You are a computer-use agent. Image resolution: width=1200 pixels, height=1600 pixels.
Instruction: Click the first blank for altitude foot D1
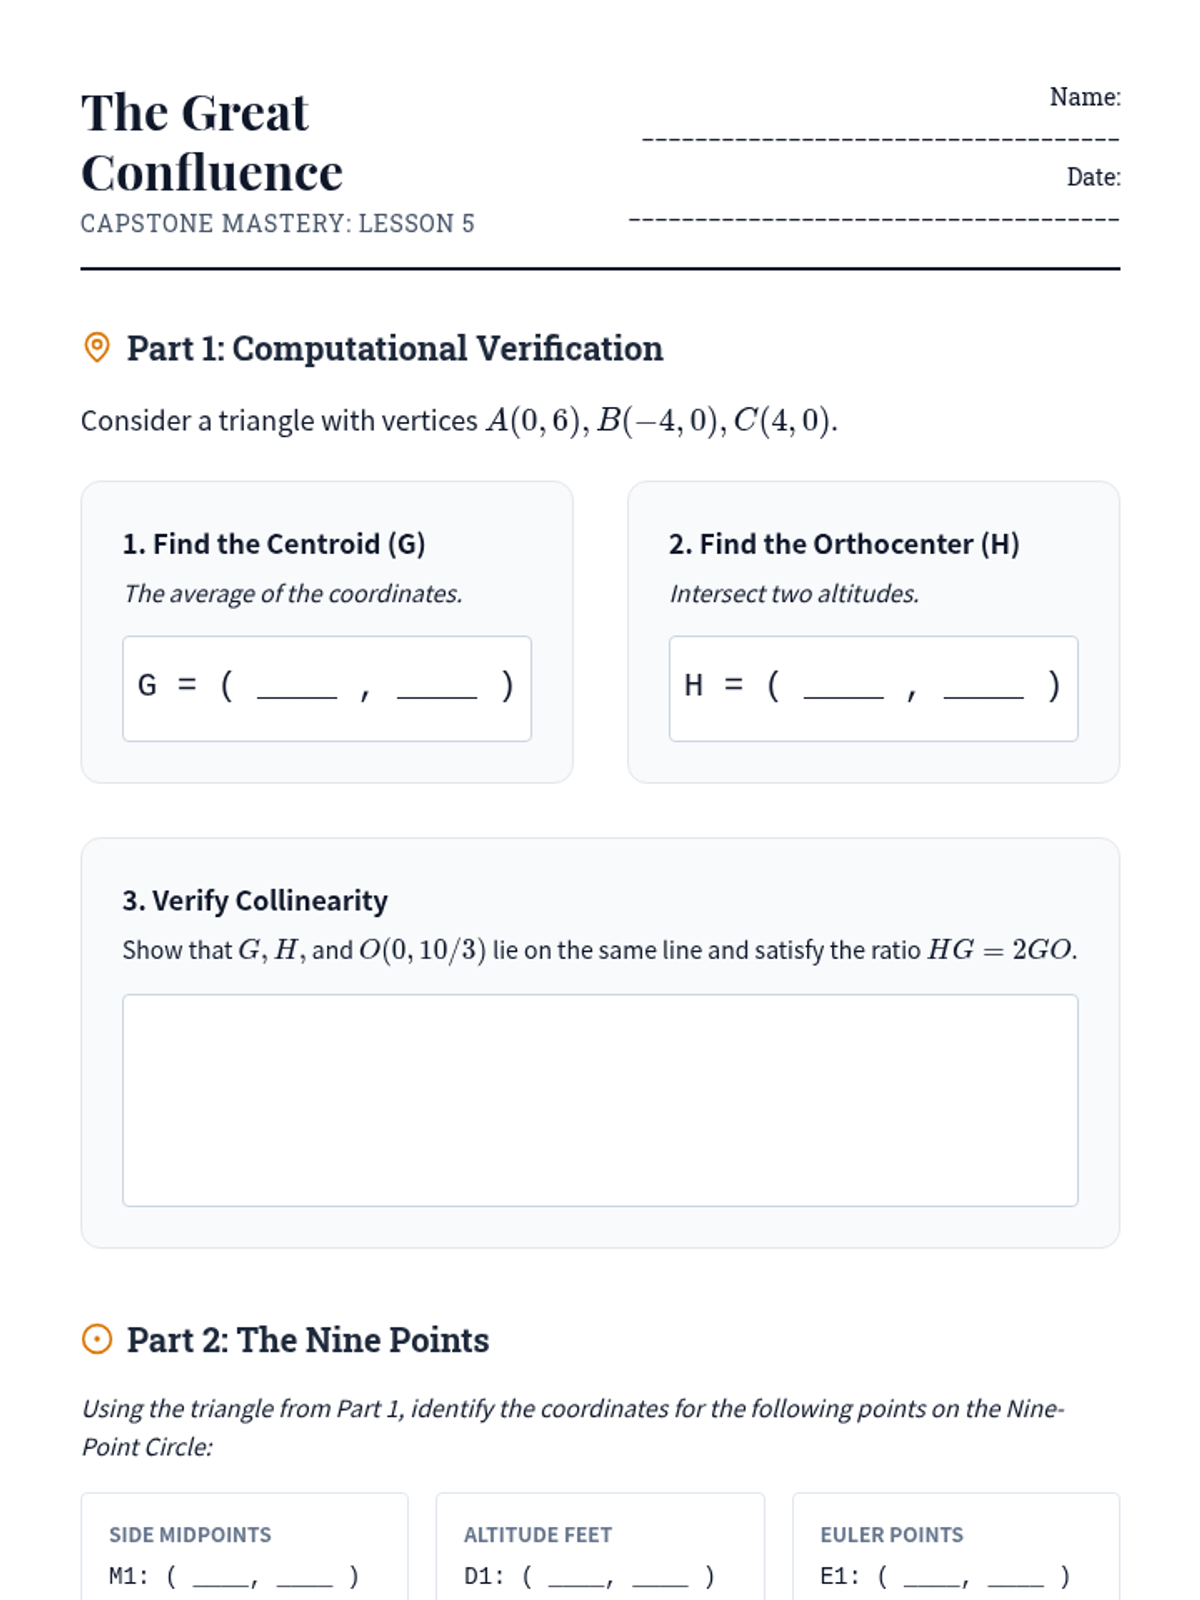(x=576, y=1578)
